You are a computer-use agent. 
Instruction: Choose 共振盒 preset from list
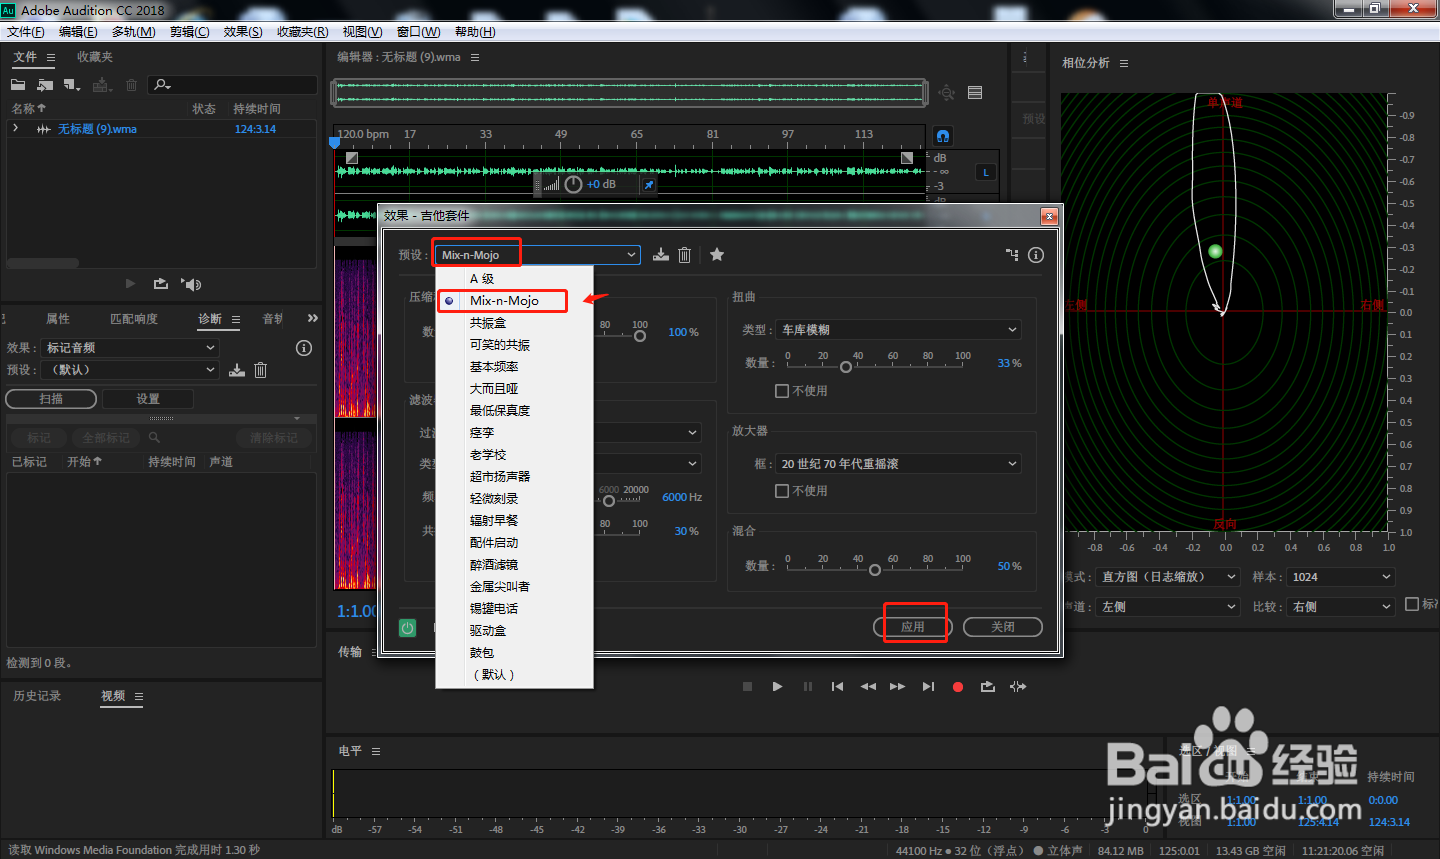[x=488, y=323]
